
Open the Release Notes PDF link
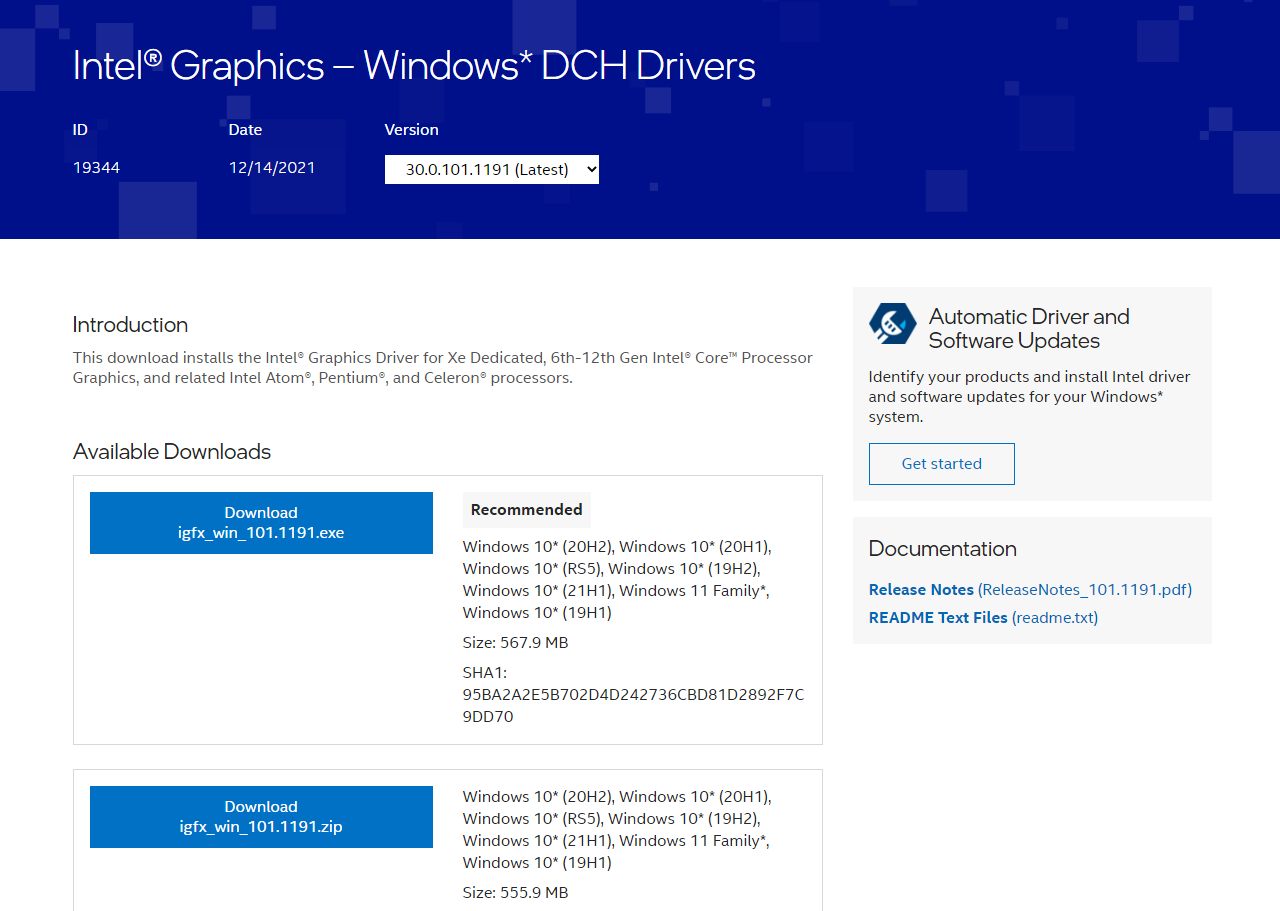pyautogui.click(x=1029, y=590)
